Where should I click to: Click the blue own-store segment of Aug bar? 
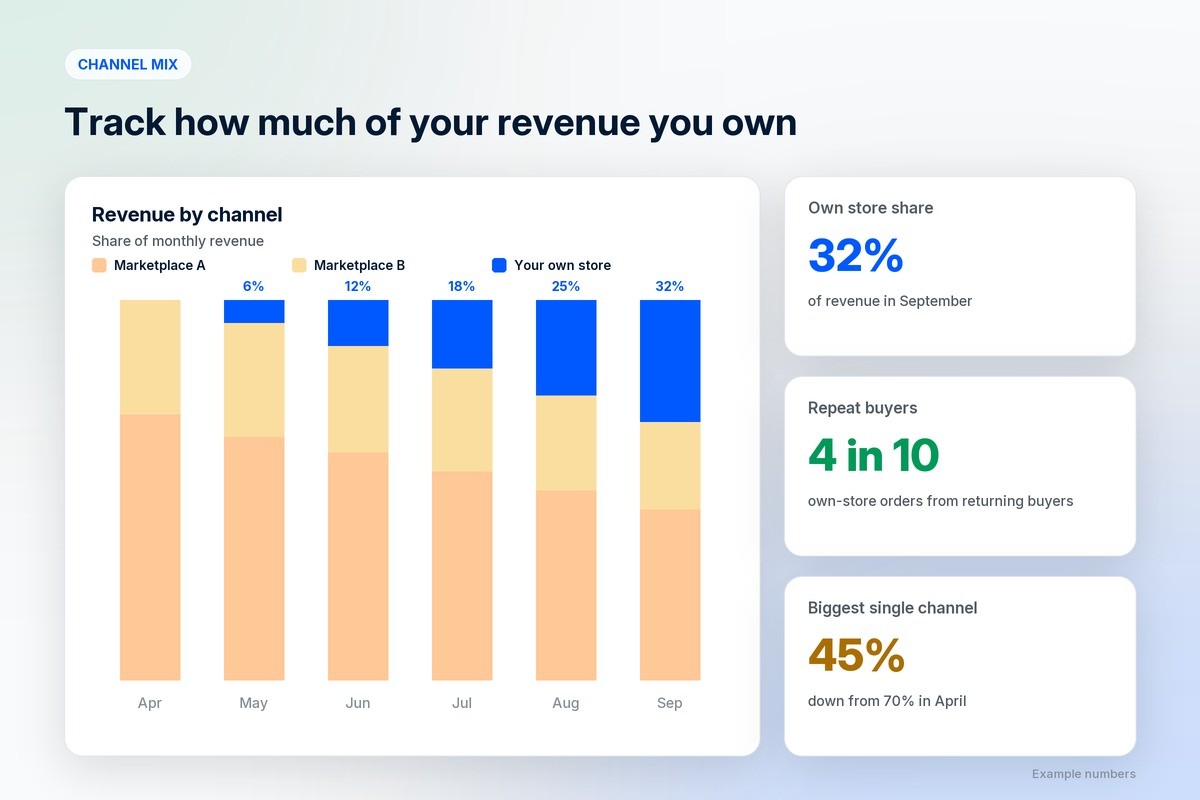(566, 348)
